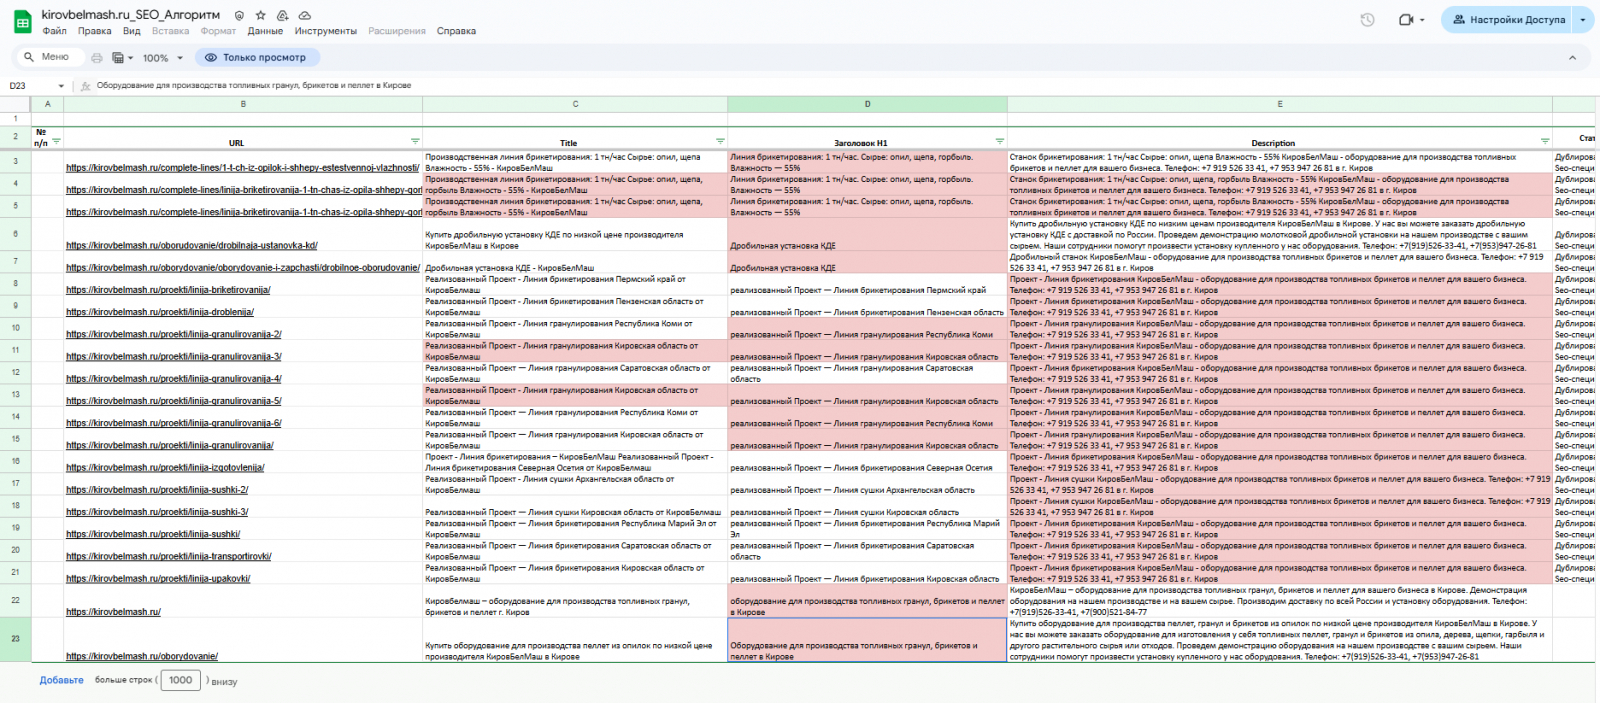The height and width of the screenshot is (703, 1600).
Task: Star the kirovbelmash.ru document
Action: point(261,16)
